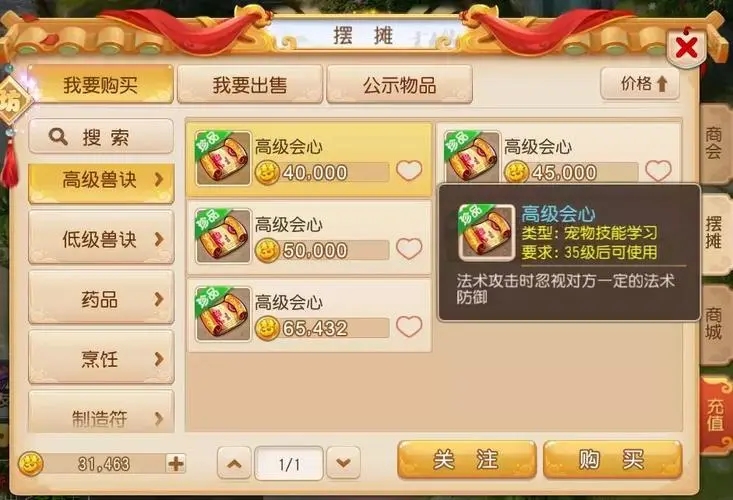Favorite the 65,432 item via heart
Image resolution: width=733 pixels, height=500 pixels.
click(x=409, y=327)
